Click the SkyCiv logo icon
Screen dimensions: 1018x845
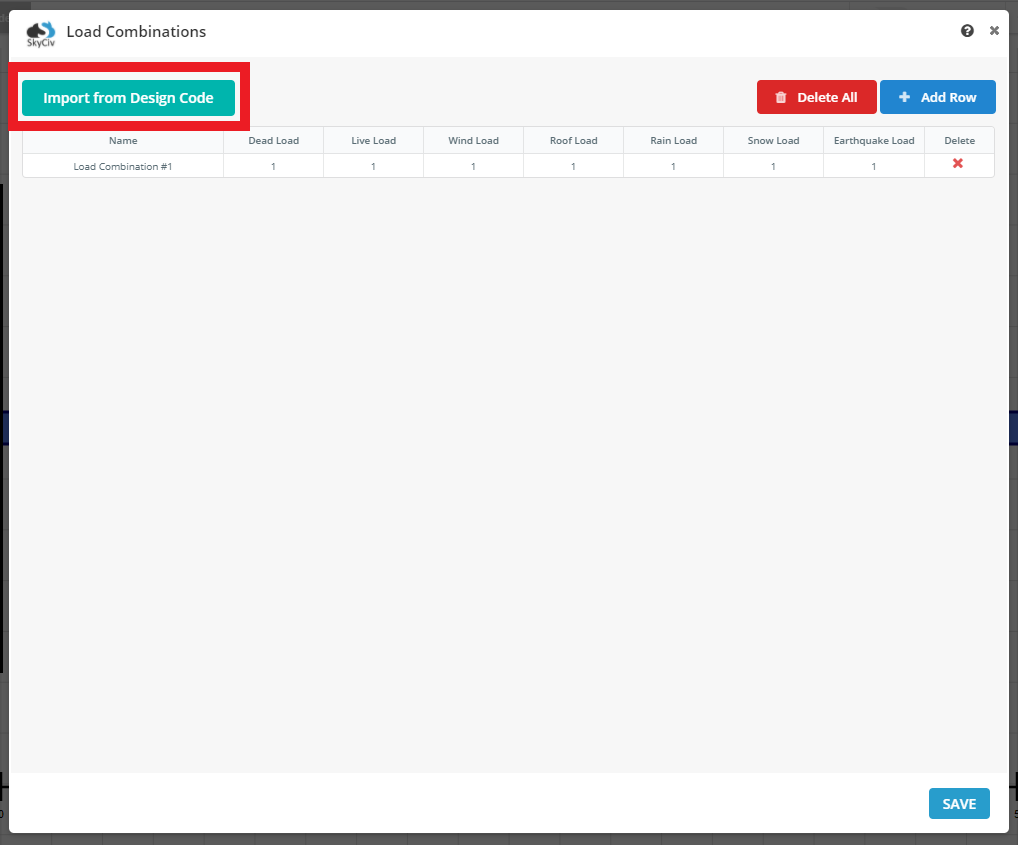pos(41,34)
